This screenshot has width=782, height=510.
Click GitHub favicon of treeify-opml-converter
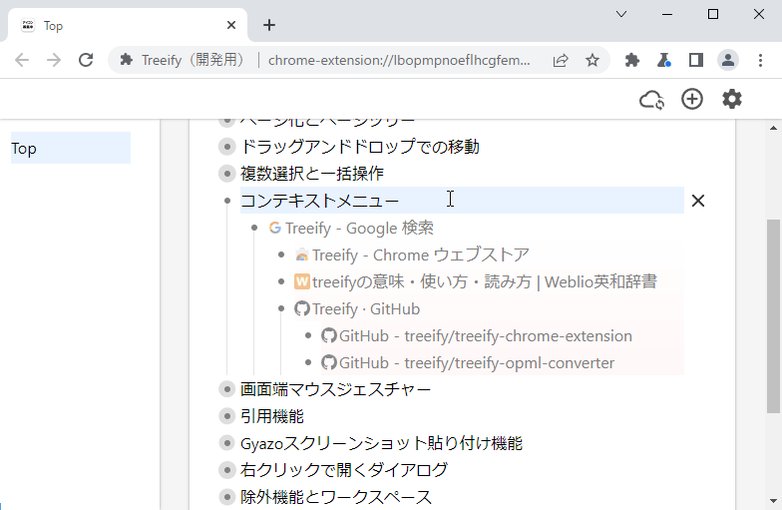point(329,362)
